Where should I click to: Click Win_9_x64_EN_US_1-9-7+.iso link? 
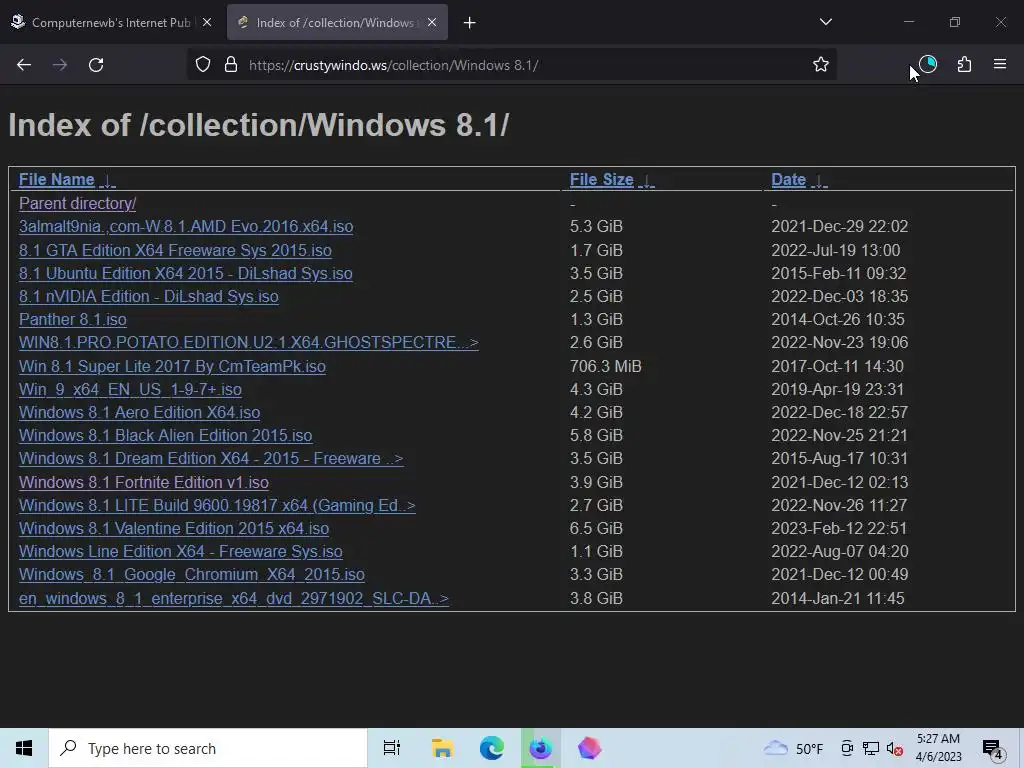131,389
